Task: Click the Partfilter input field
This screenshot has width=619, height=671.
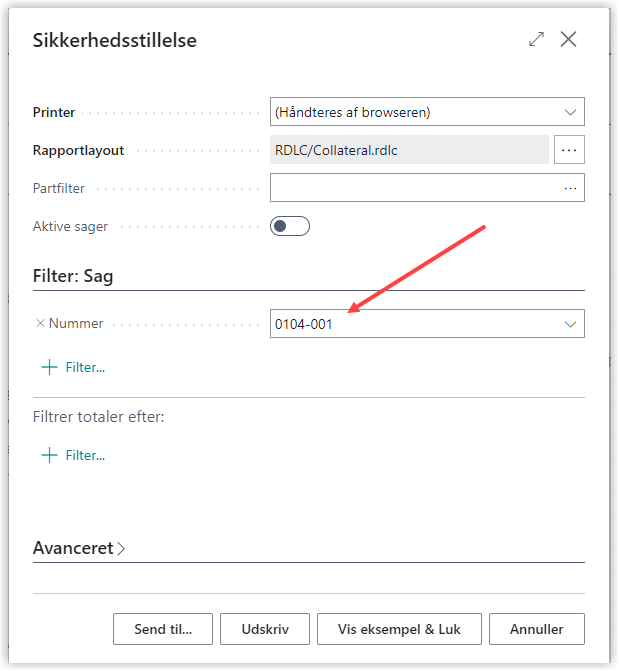Action: pos(415,187)
